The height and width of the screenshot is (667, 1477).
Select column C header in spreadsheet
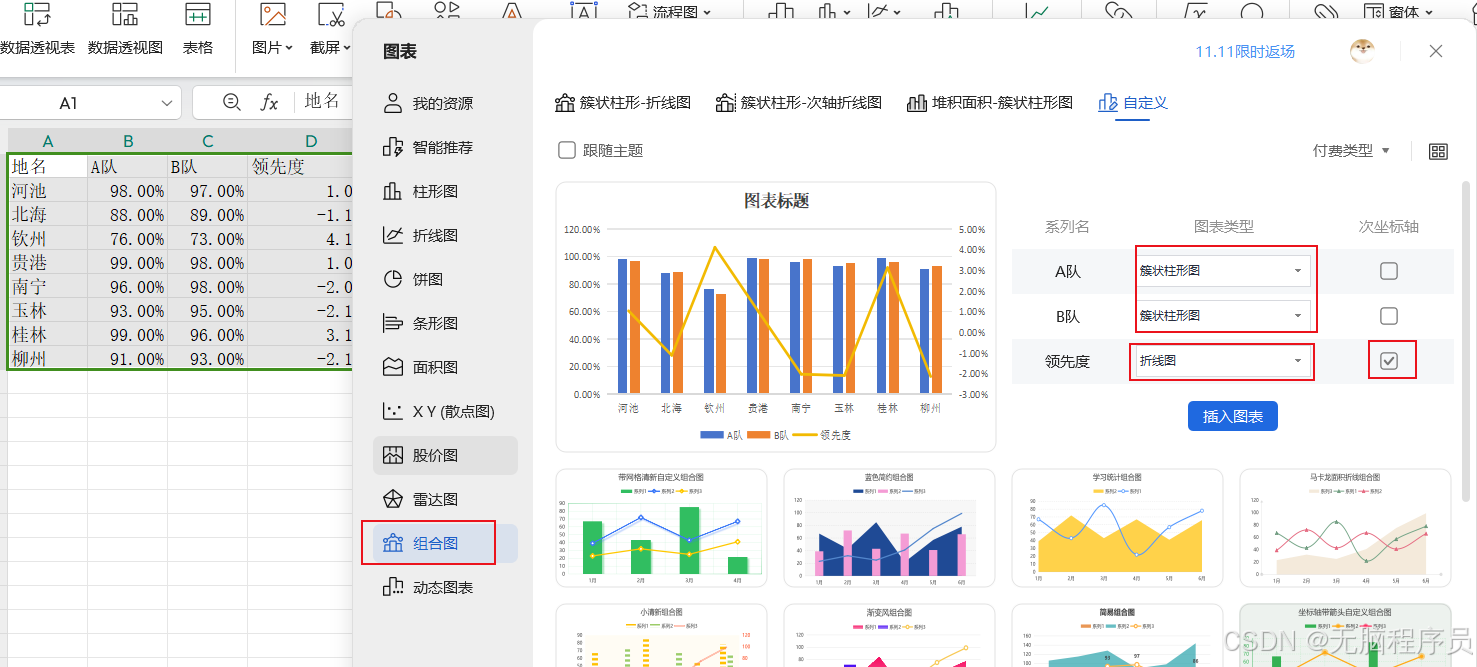pos(207,141)
